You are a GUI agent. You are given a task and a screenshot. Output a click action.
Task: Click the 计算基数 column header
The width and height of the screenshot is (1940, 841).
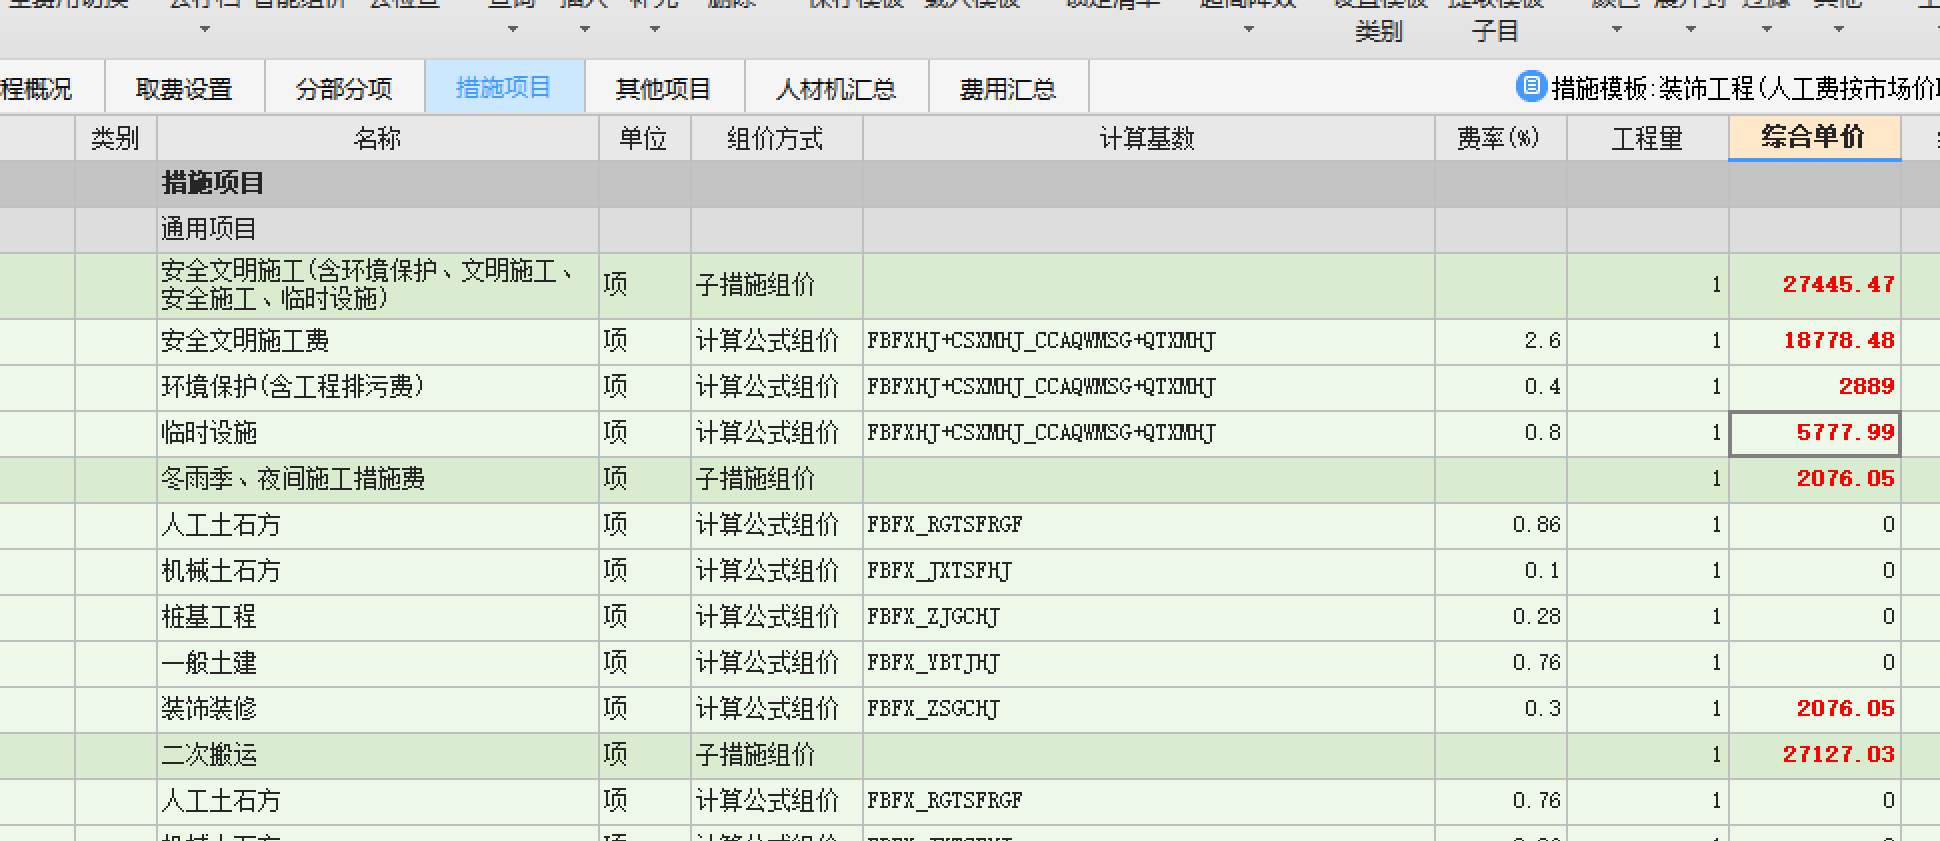click(1148, 138)
